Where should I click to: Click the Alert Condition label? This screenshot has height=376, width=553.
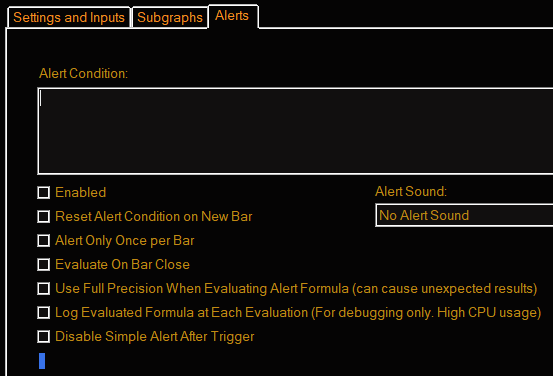click(x=83, y=73)
